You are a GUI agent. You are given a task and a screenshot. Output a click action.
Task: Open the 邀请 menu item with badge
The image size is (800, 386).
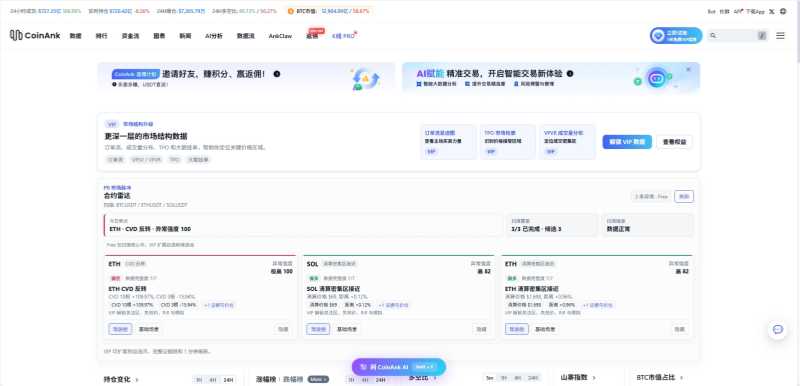(313, 35)
